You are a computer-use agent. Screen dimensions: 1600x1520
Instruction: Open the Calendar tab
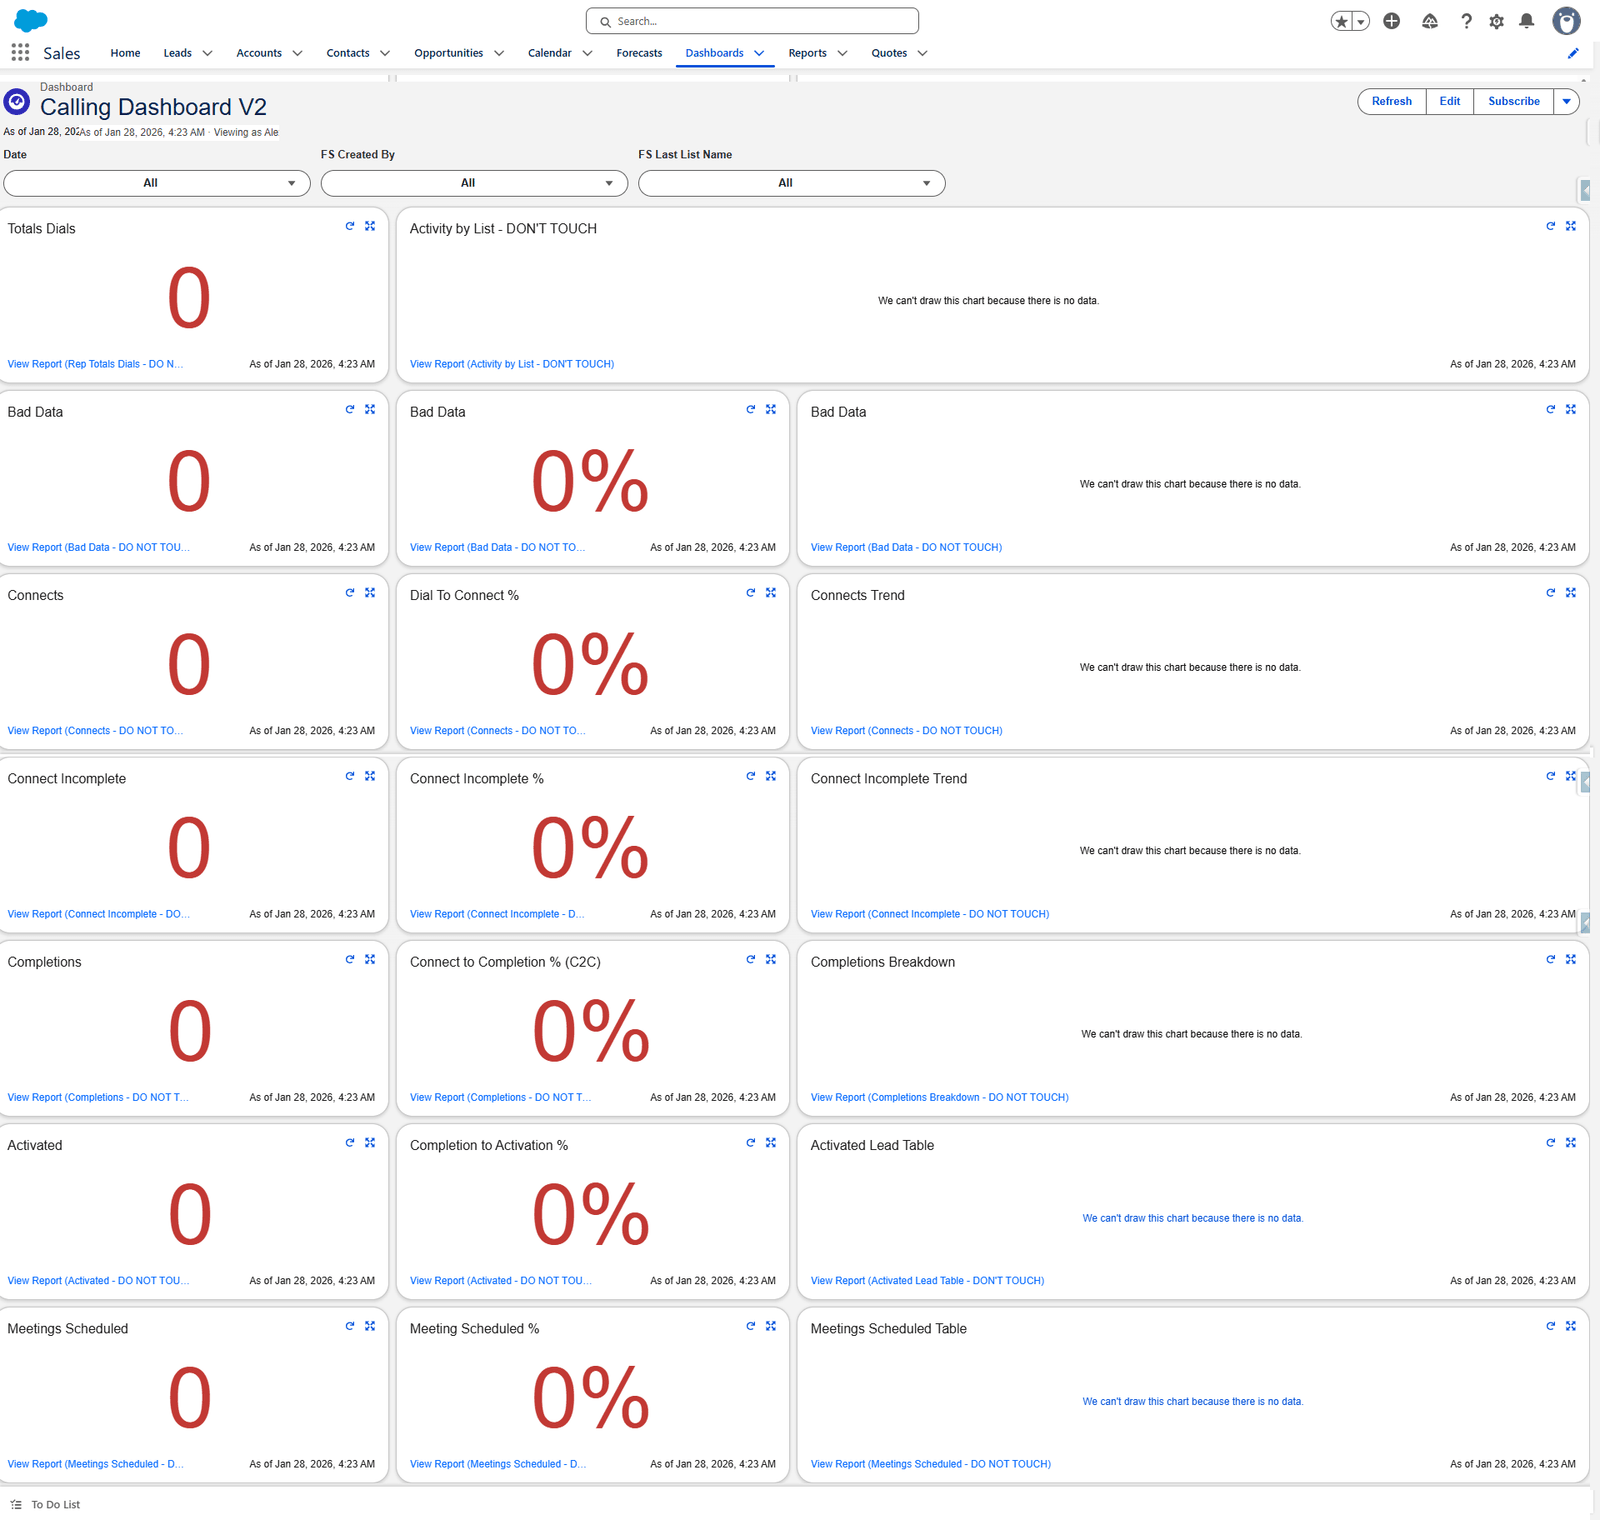pyautogui.click(x=550, y=53)
